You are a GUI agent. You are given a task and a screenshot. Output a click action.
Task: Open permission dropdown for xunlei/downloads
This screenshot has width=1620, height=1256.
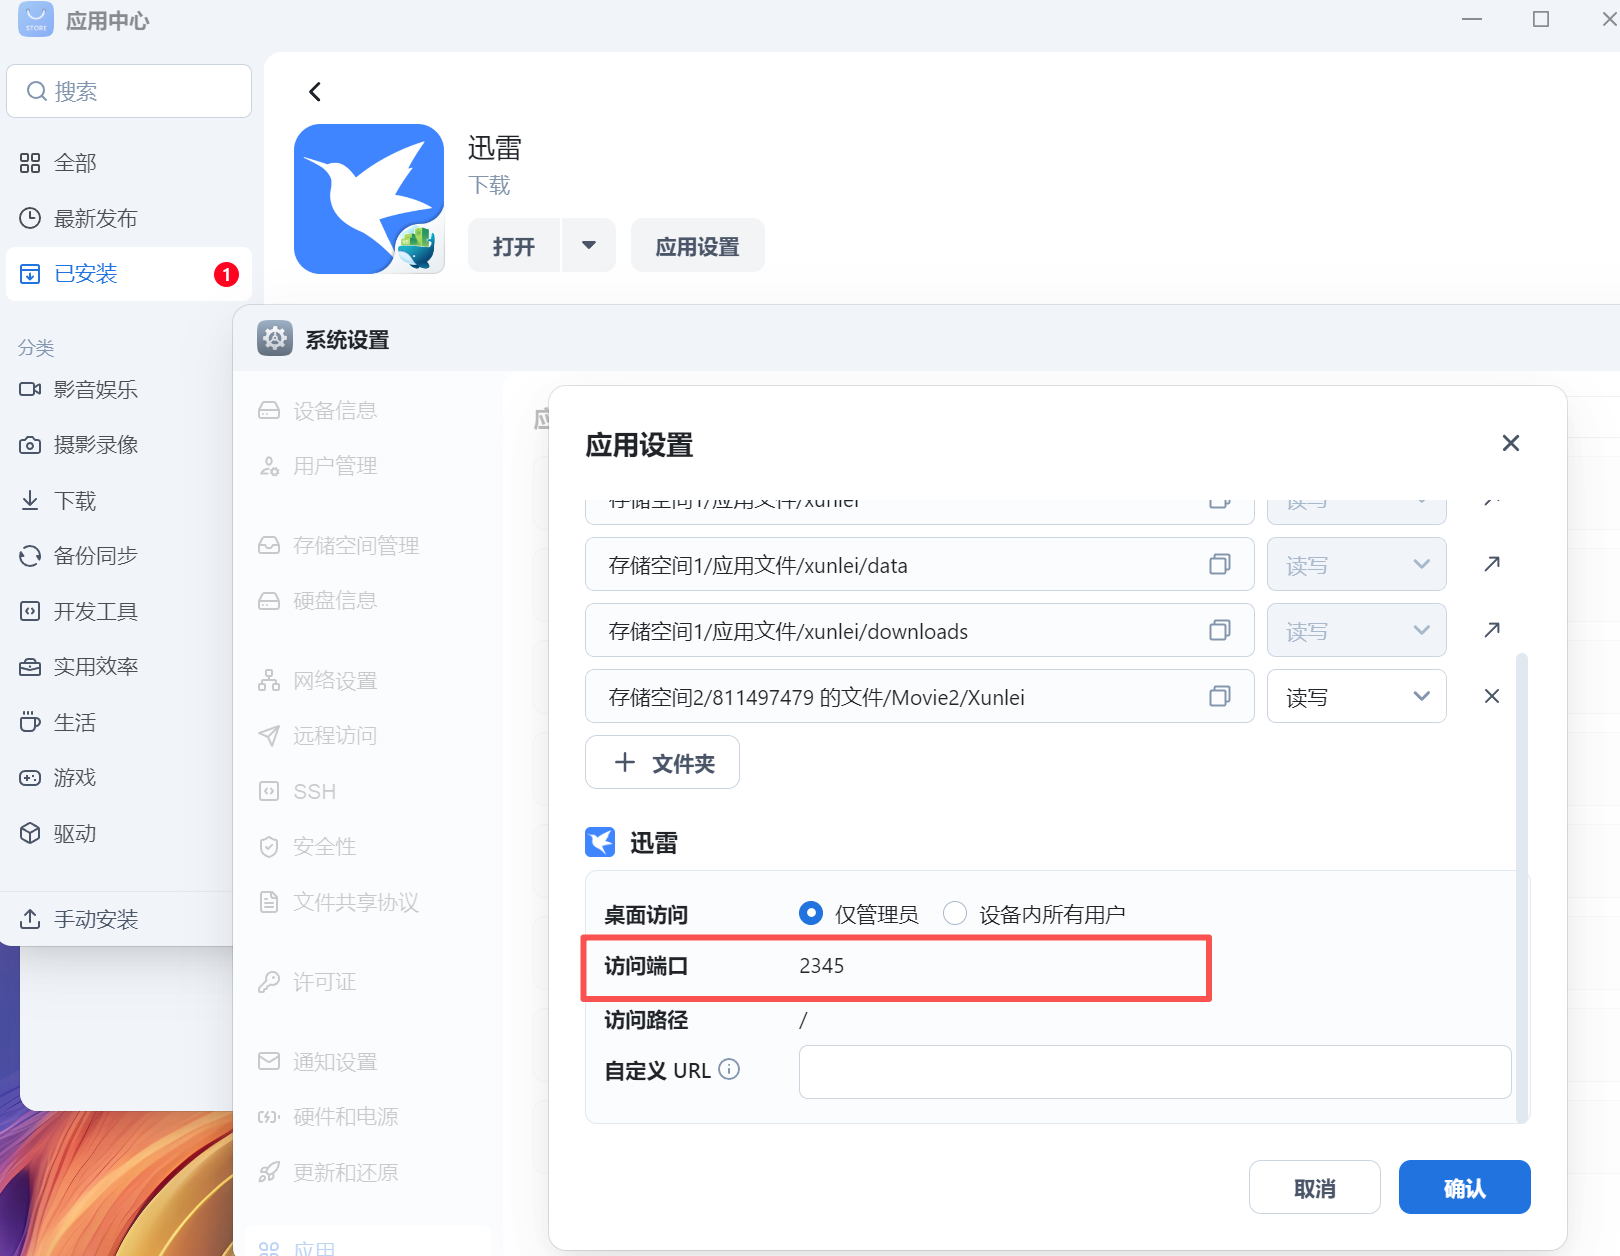(1357, 630)
